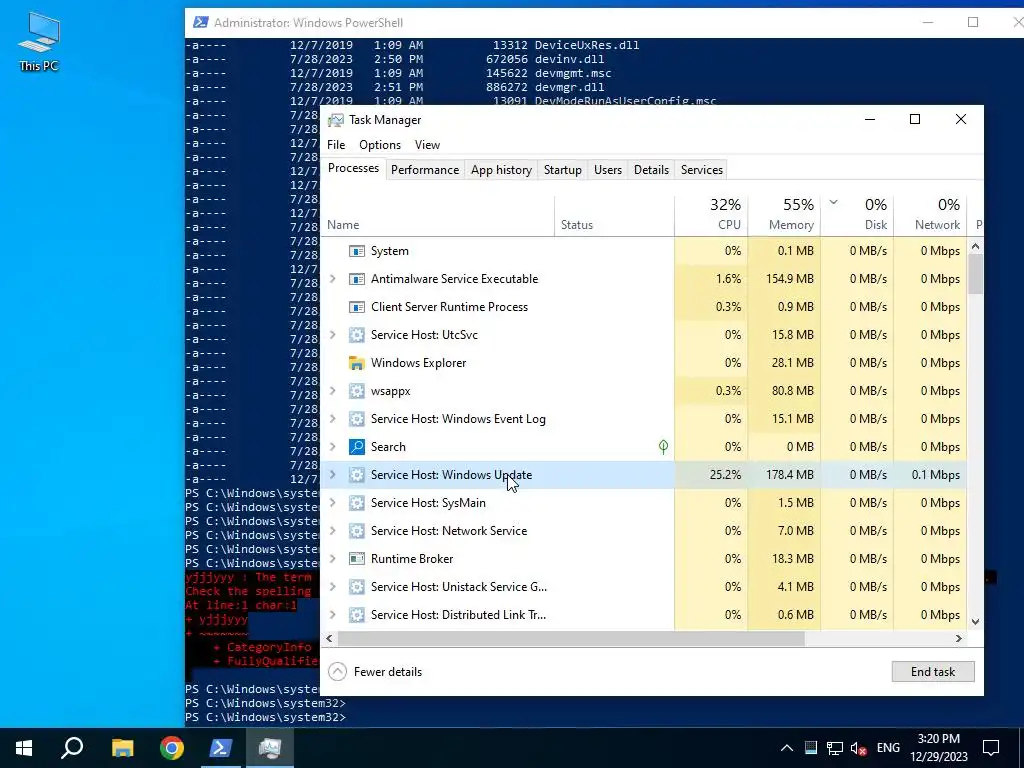
Task: Select the Windows Explorer process row
Action: [645, 363]
